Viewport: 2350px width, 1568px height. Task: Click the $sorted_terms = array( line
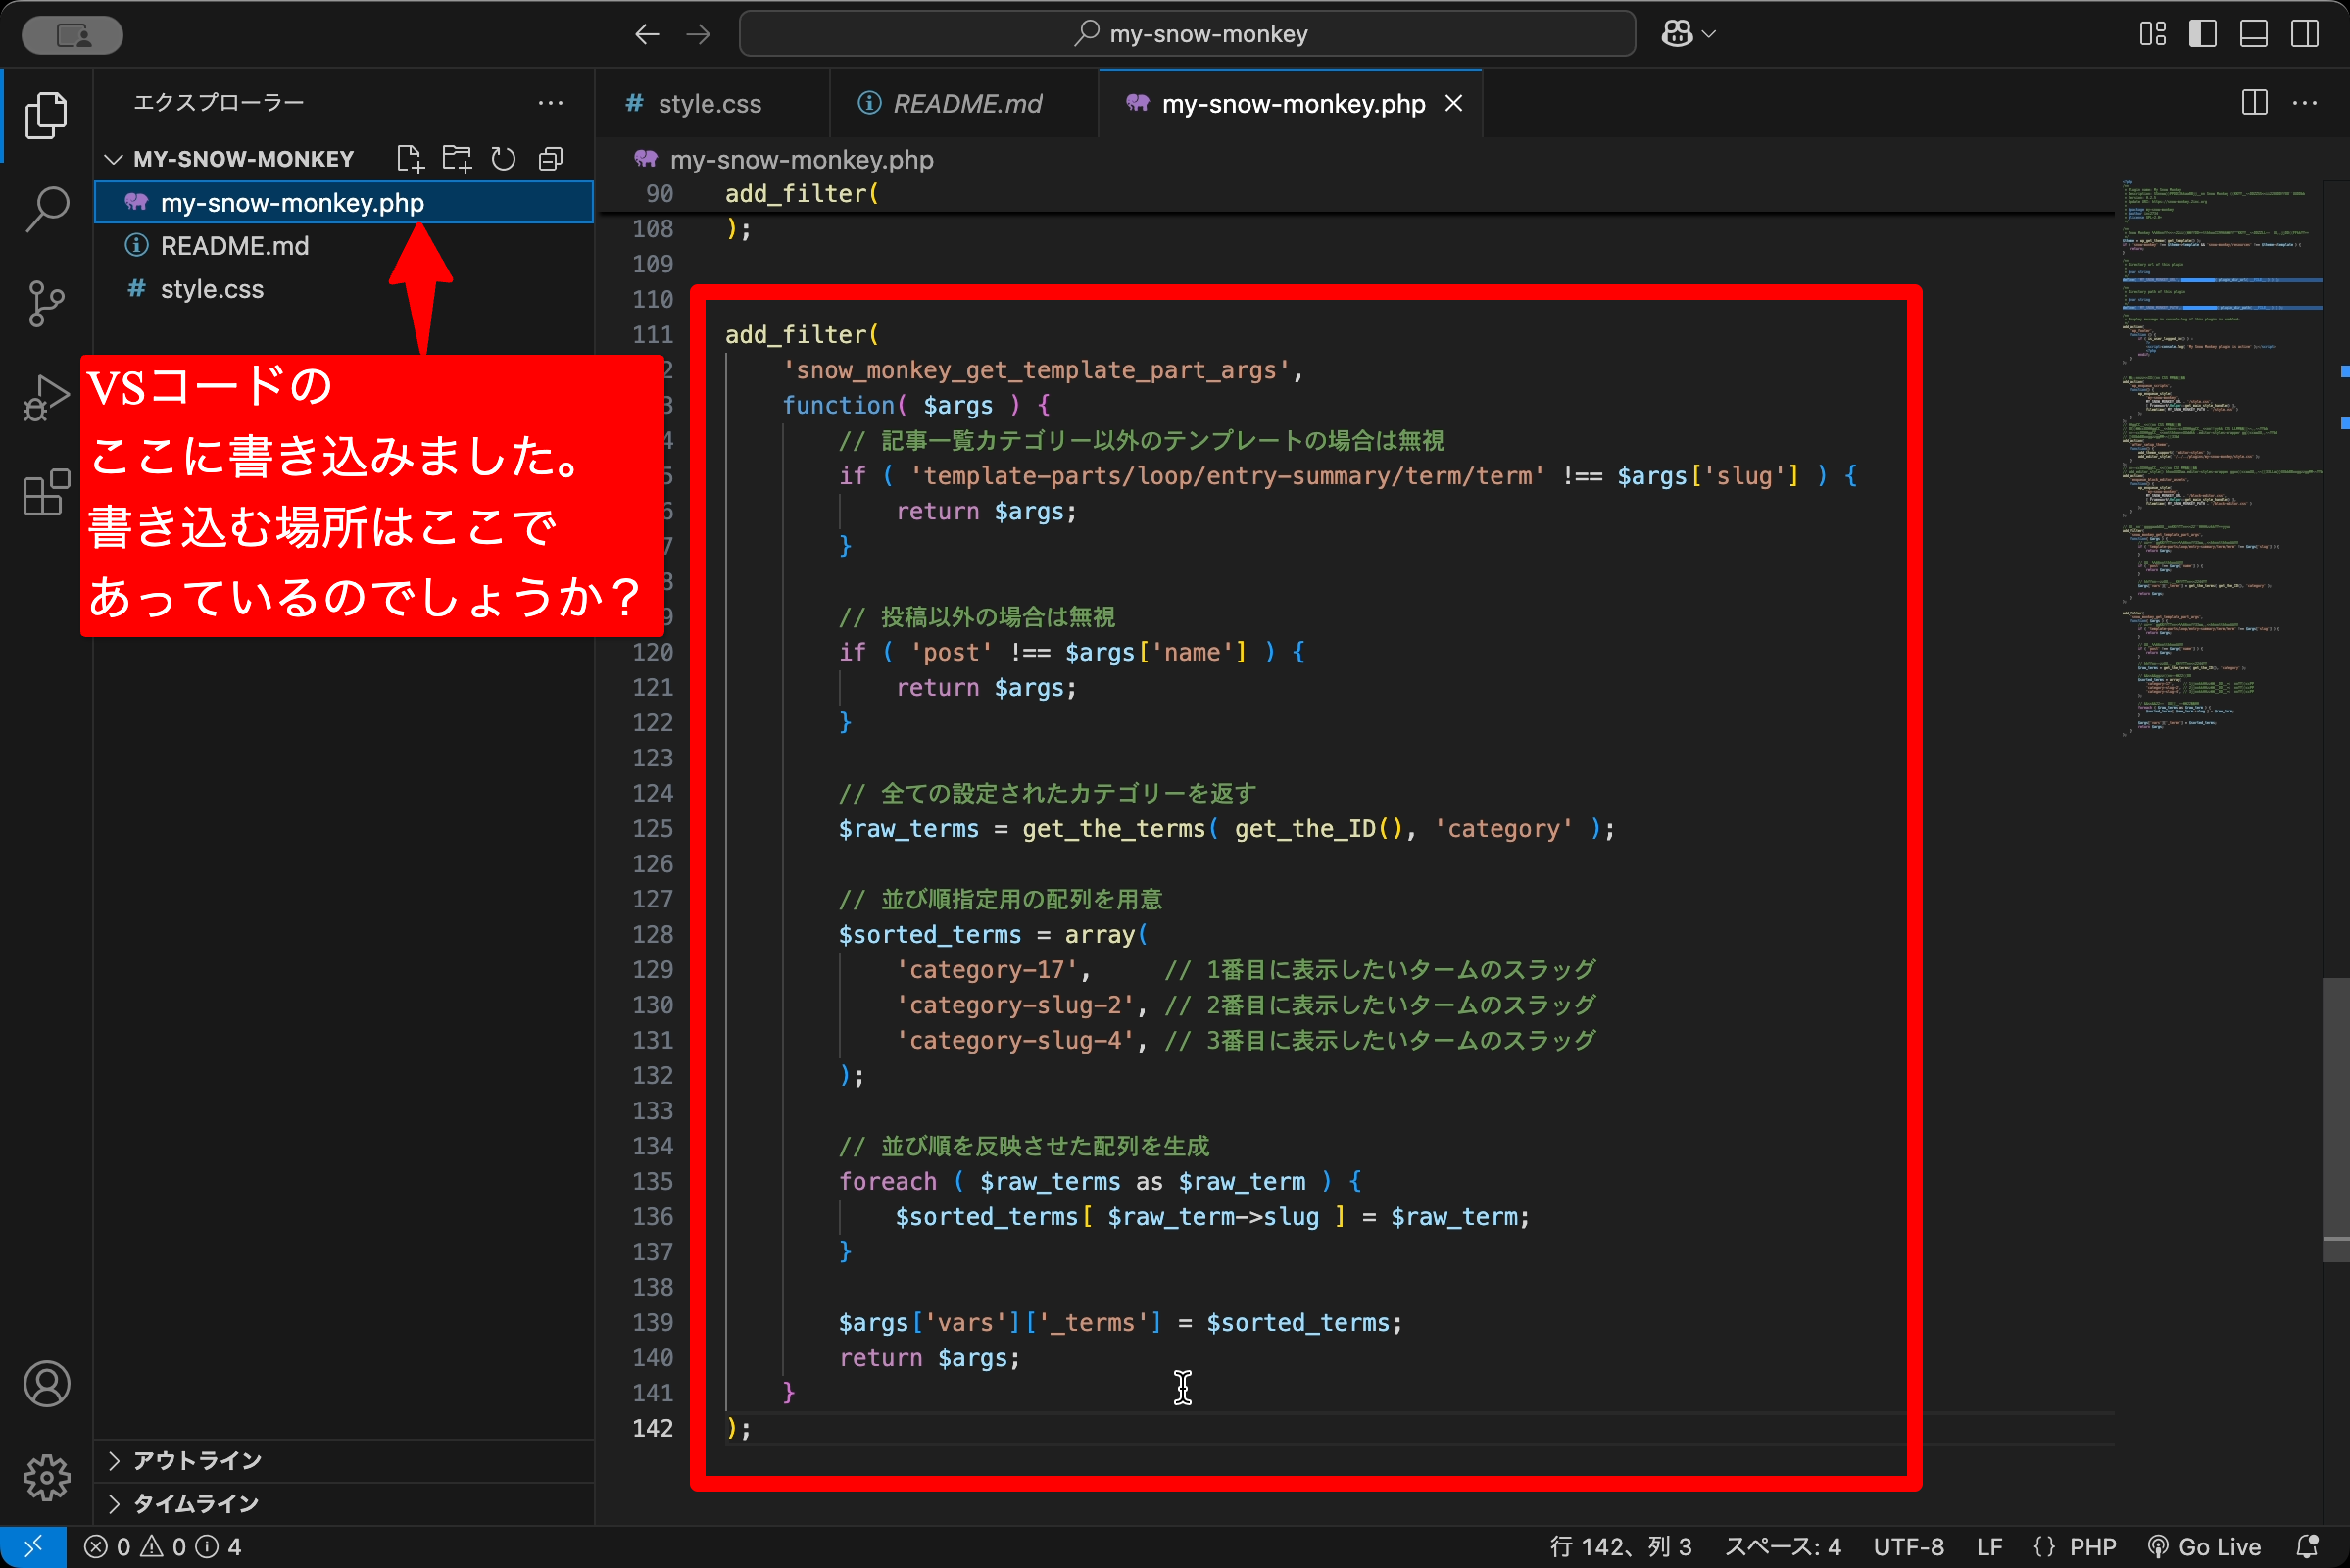click(x=993, y=934)
